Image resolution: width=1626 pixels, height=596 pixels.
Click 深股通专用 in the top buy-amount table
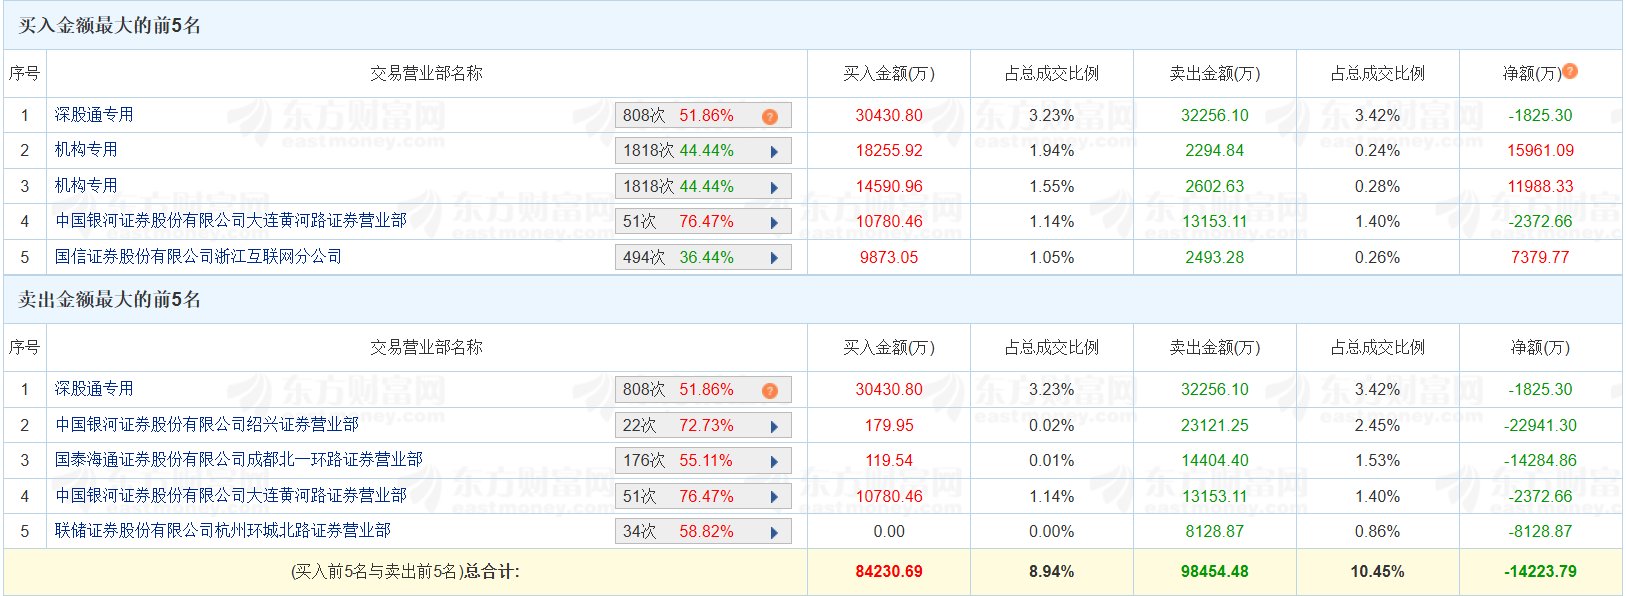point(94,115)
